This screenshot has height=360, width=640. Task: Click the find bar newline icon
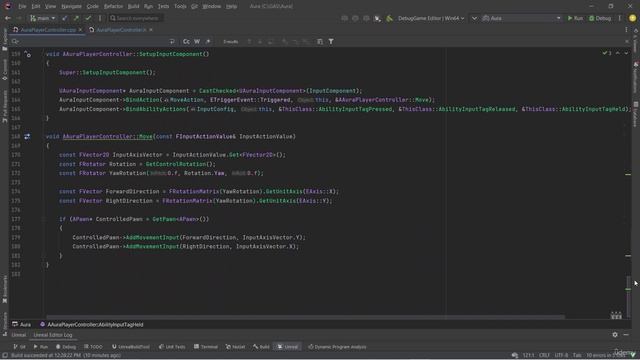tap(172, 42)
